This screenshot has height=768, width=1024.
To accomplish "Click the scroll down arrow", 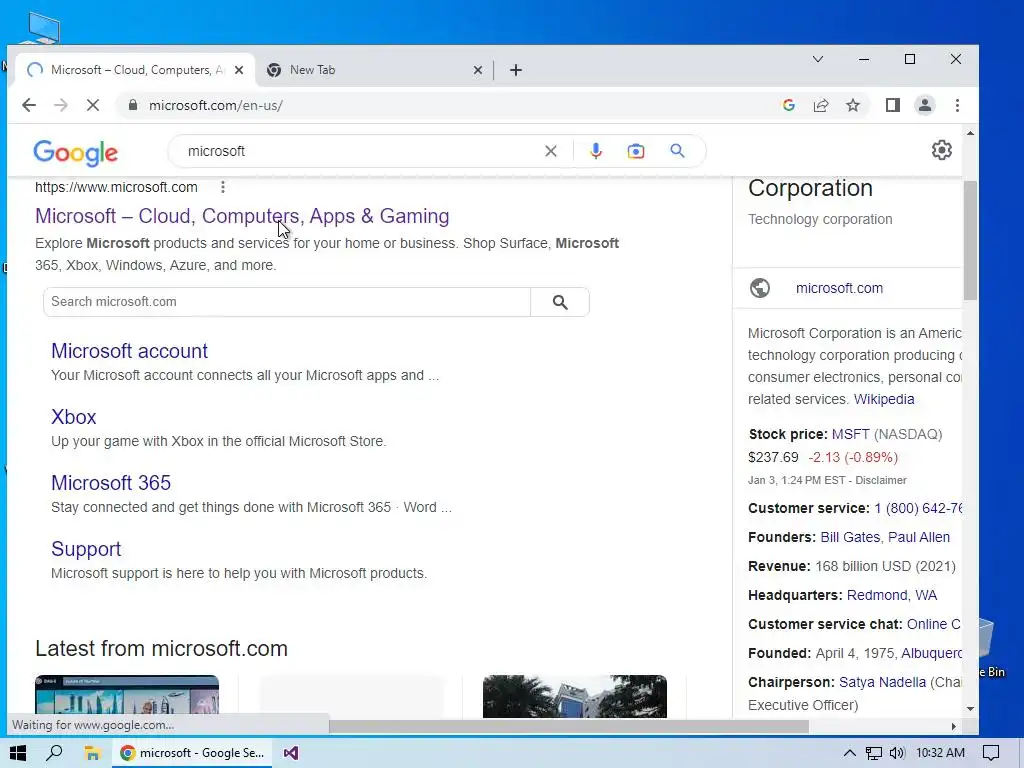I will 970,709.
